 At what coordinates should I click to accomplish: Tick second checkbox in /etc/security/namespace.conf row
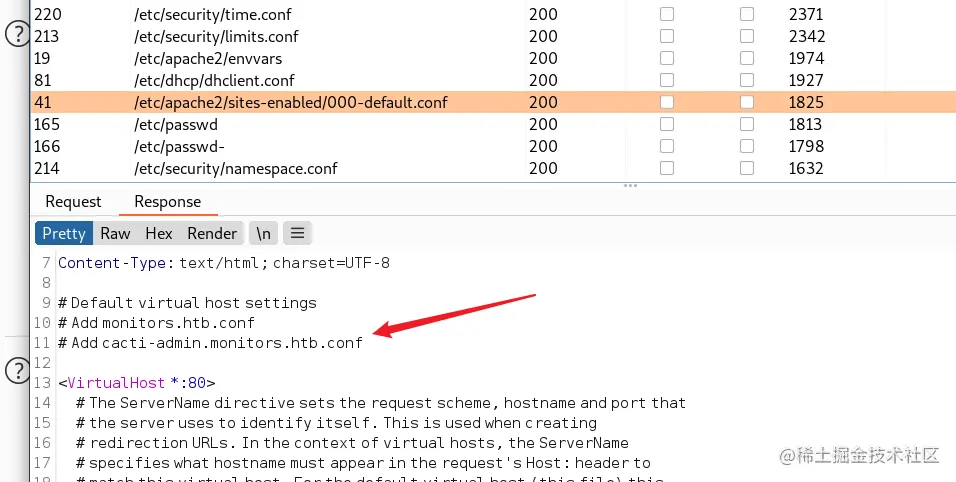pyautogui.click(x=747, y=168)
